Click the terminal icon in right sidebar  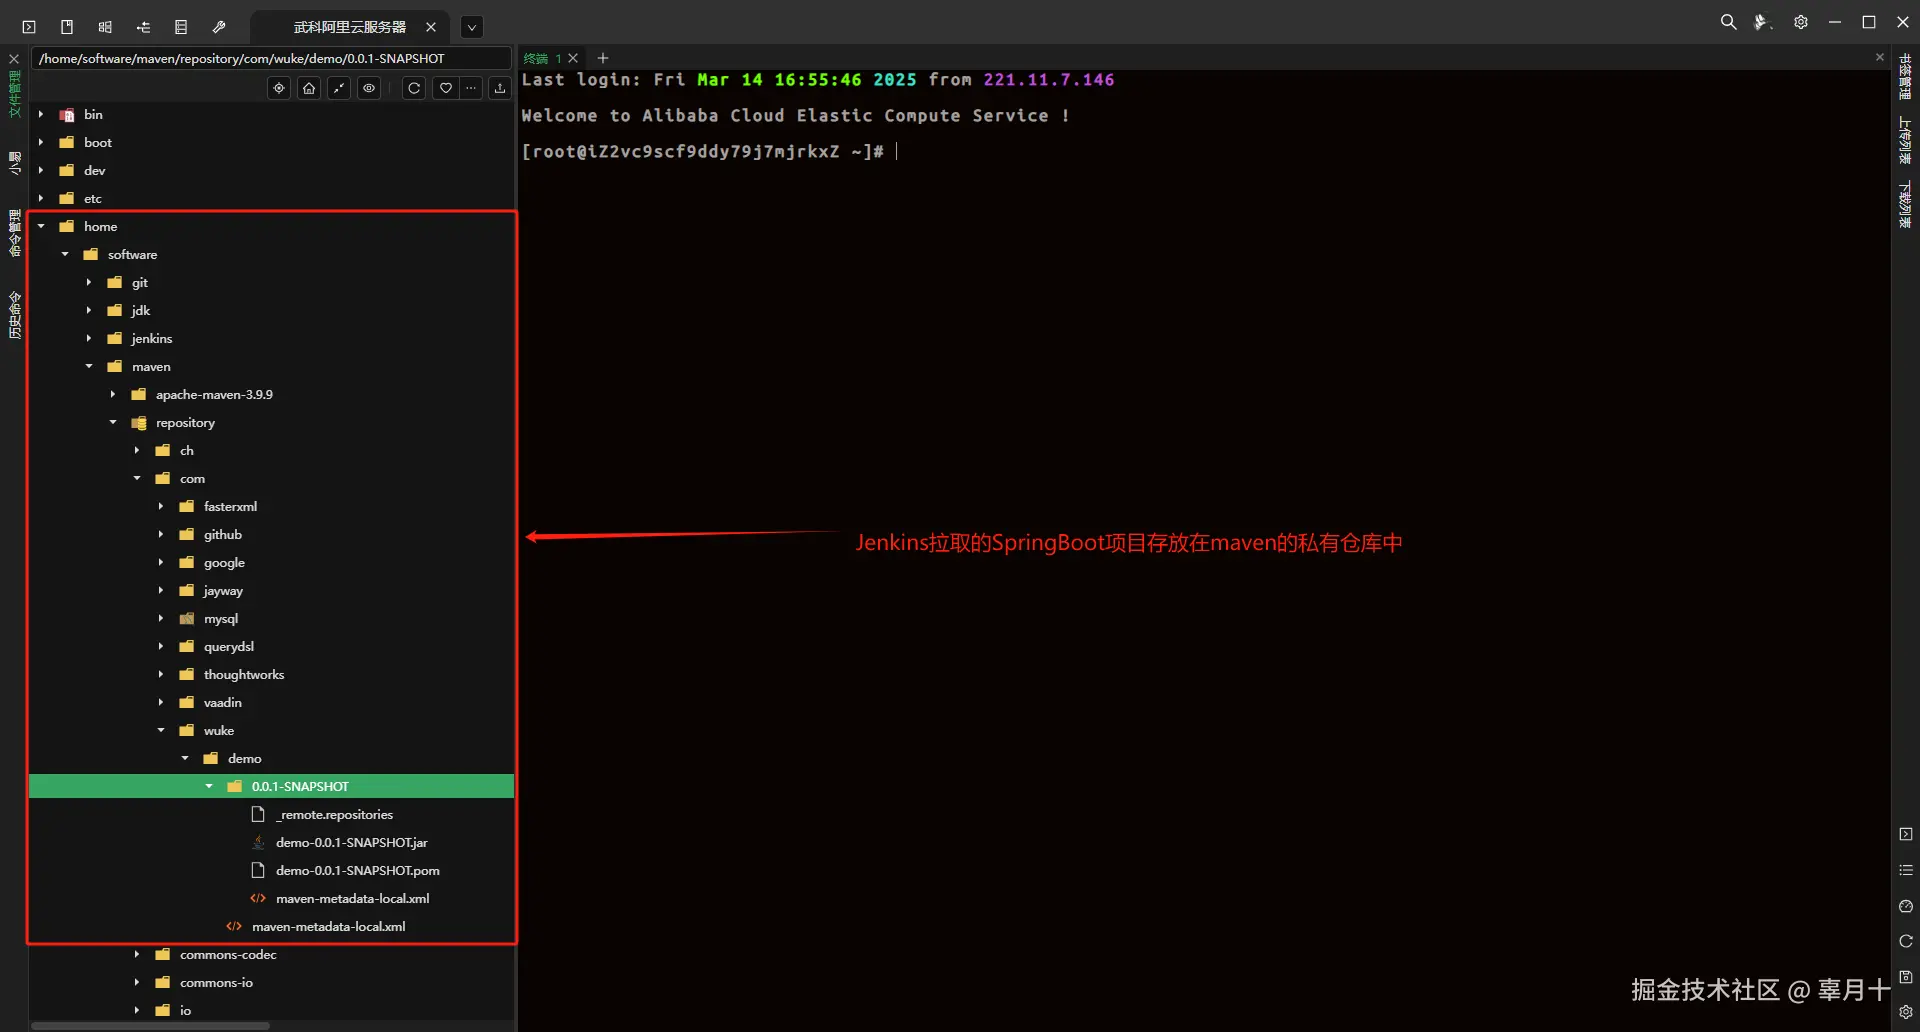pos(1906,834)
